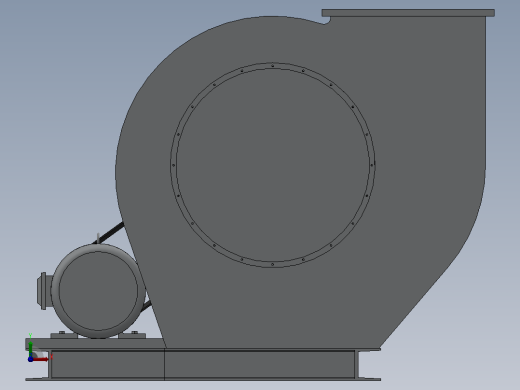This screenshot has width=520, height=390.
Task: Select the rectangular discharge flange on top
Action: (408, 13)
